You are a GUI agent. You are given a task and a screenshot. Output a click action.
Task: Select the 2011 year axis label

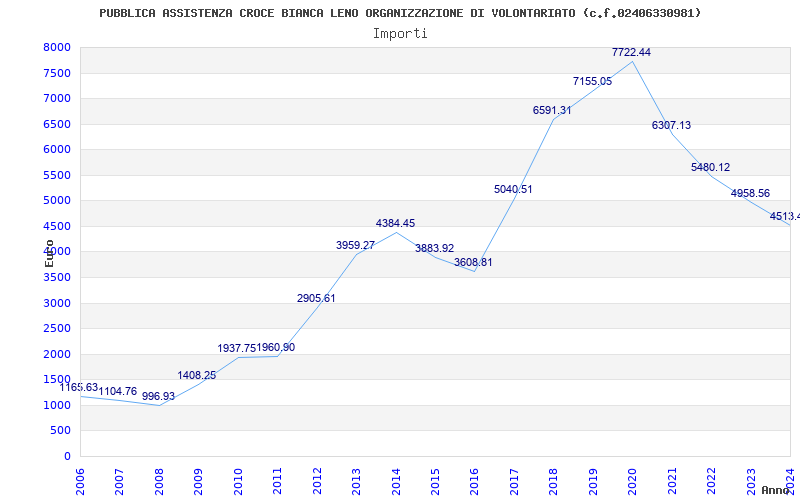point(278,481)
